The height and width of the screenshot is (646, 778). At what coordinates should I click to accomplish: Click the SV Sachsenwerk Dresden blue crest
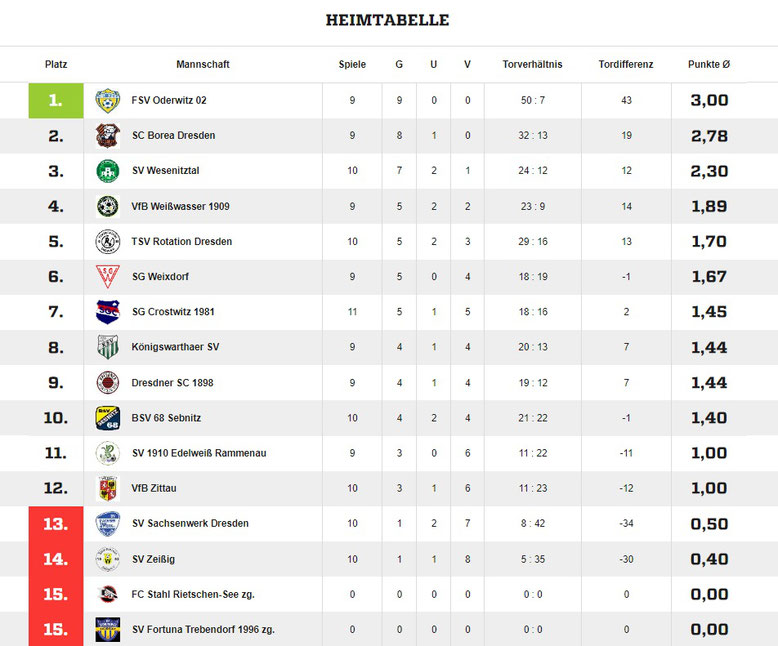click(108, 524)
